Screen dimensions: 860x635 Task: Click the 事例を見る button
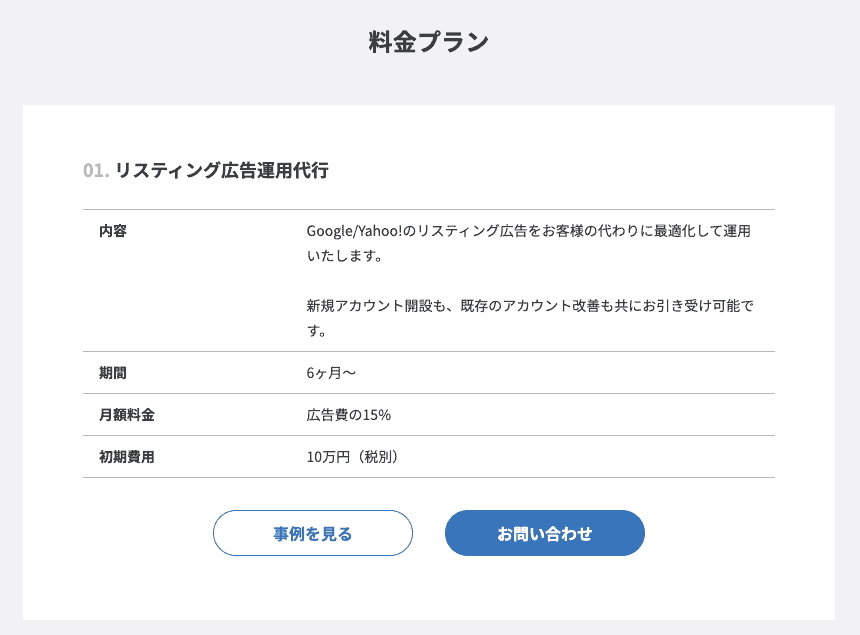click(313, 533)
